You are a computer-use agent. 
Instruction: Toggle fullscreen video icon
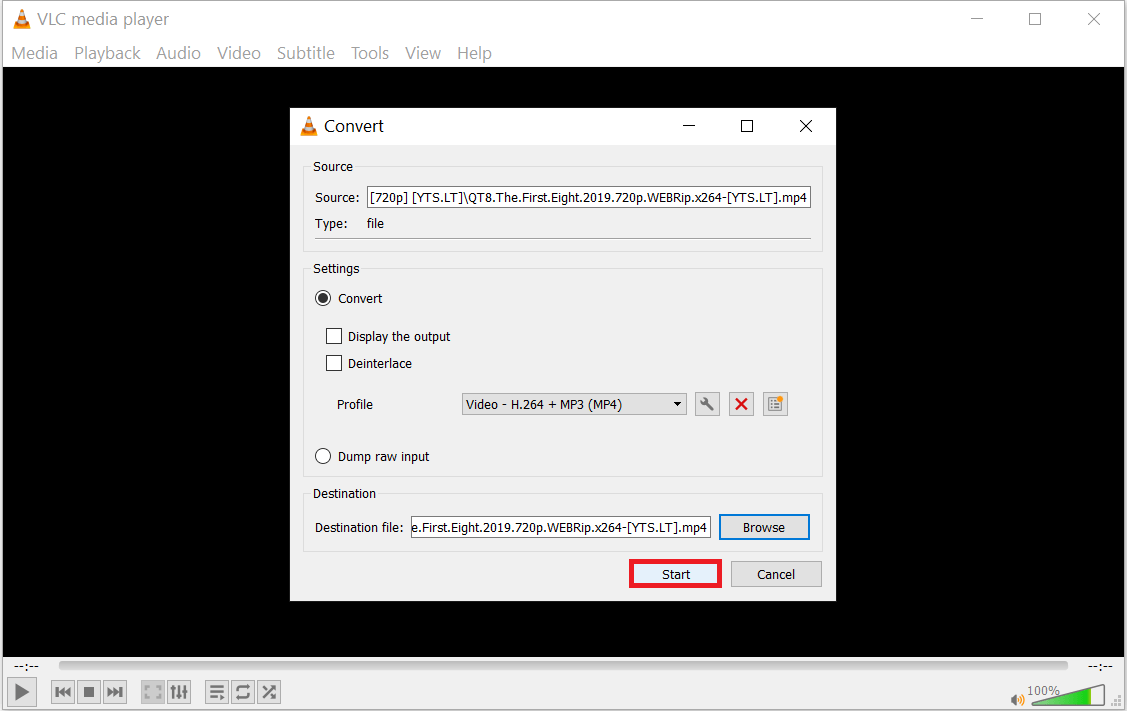[x=152, y=692]
